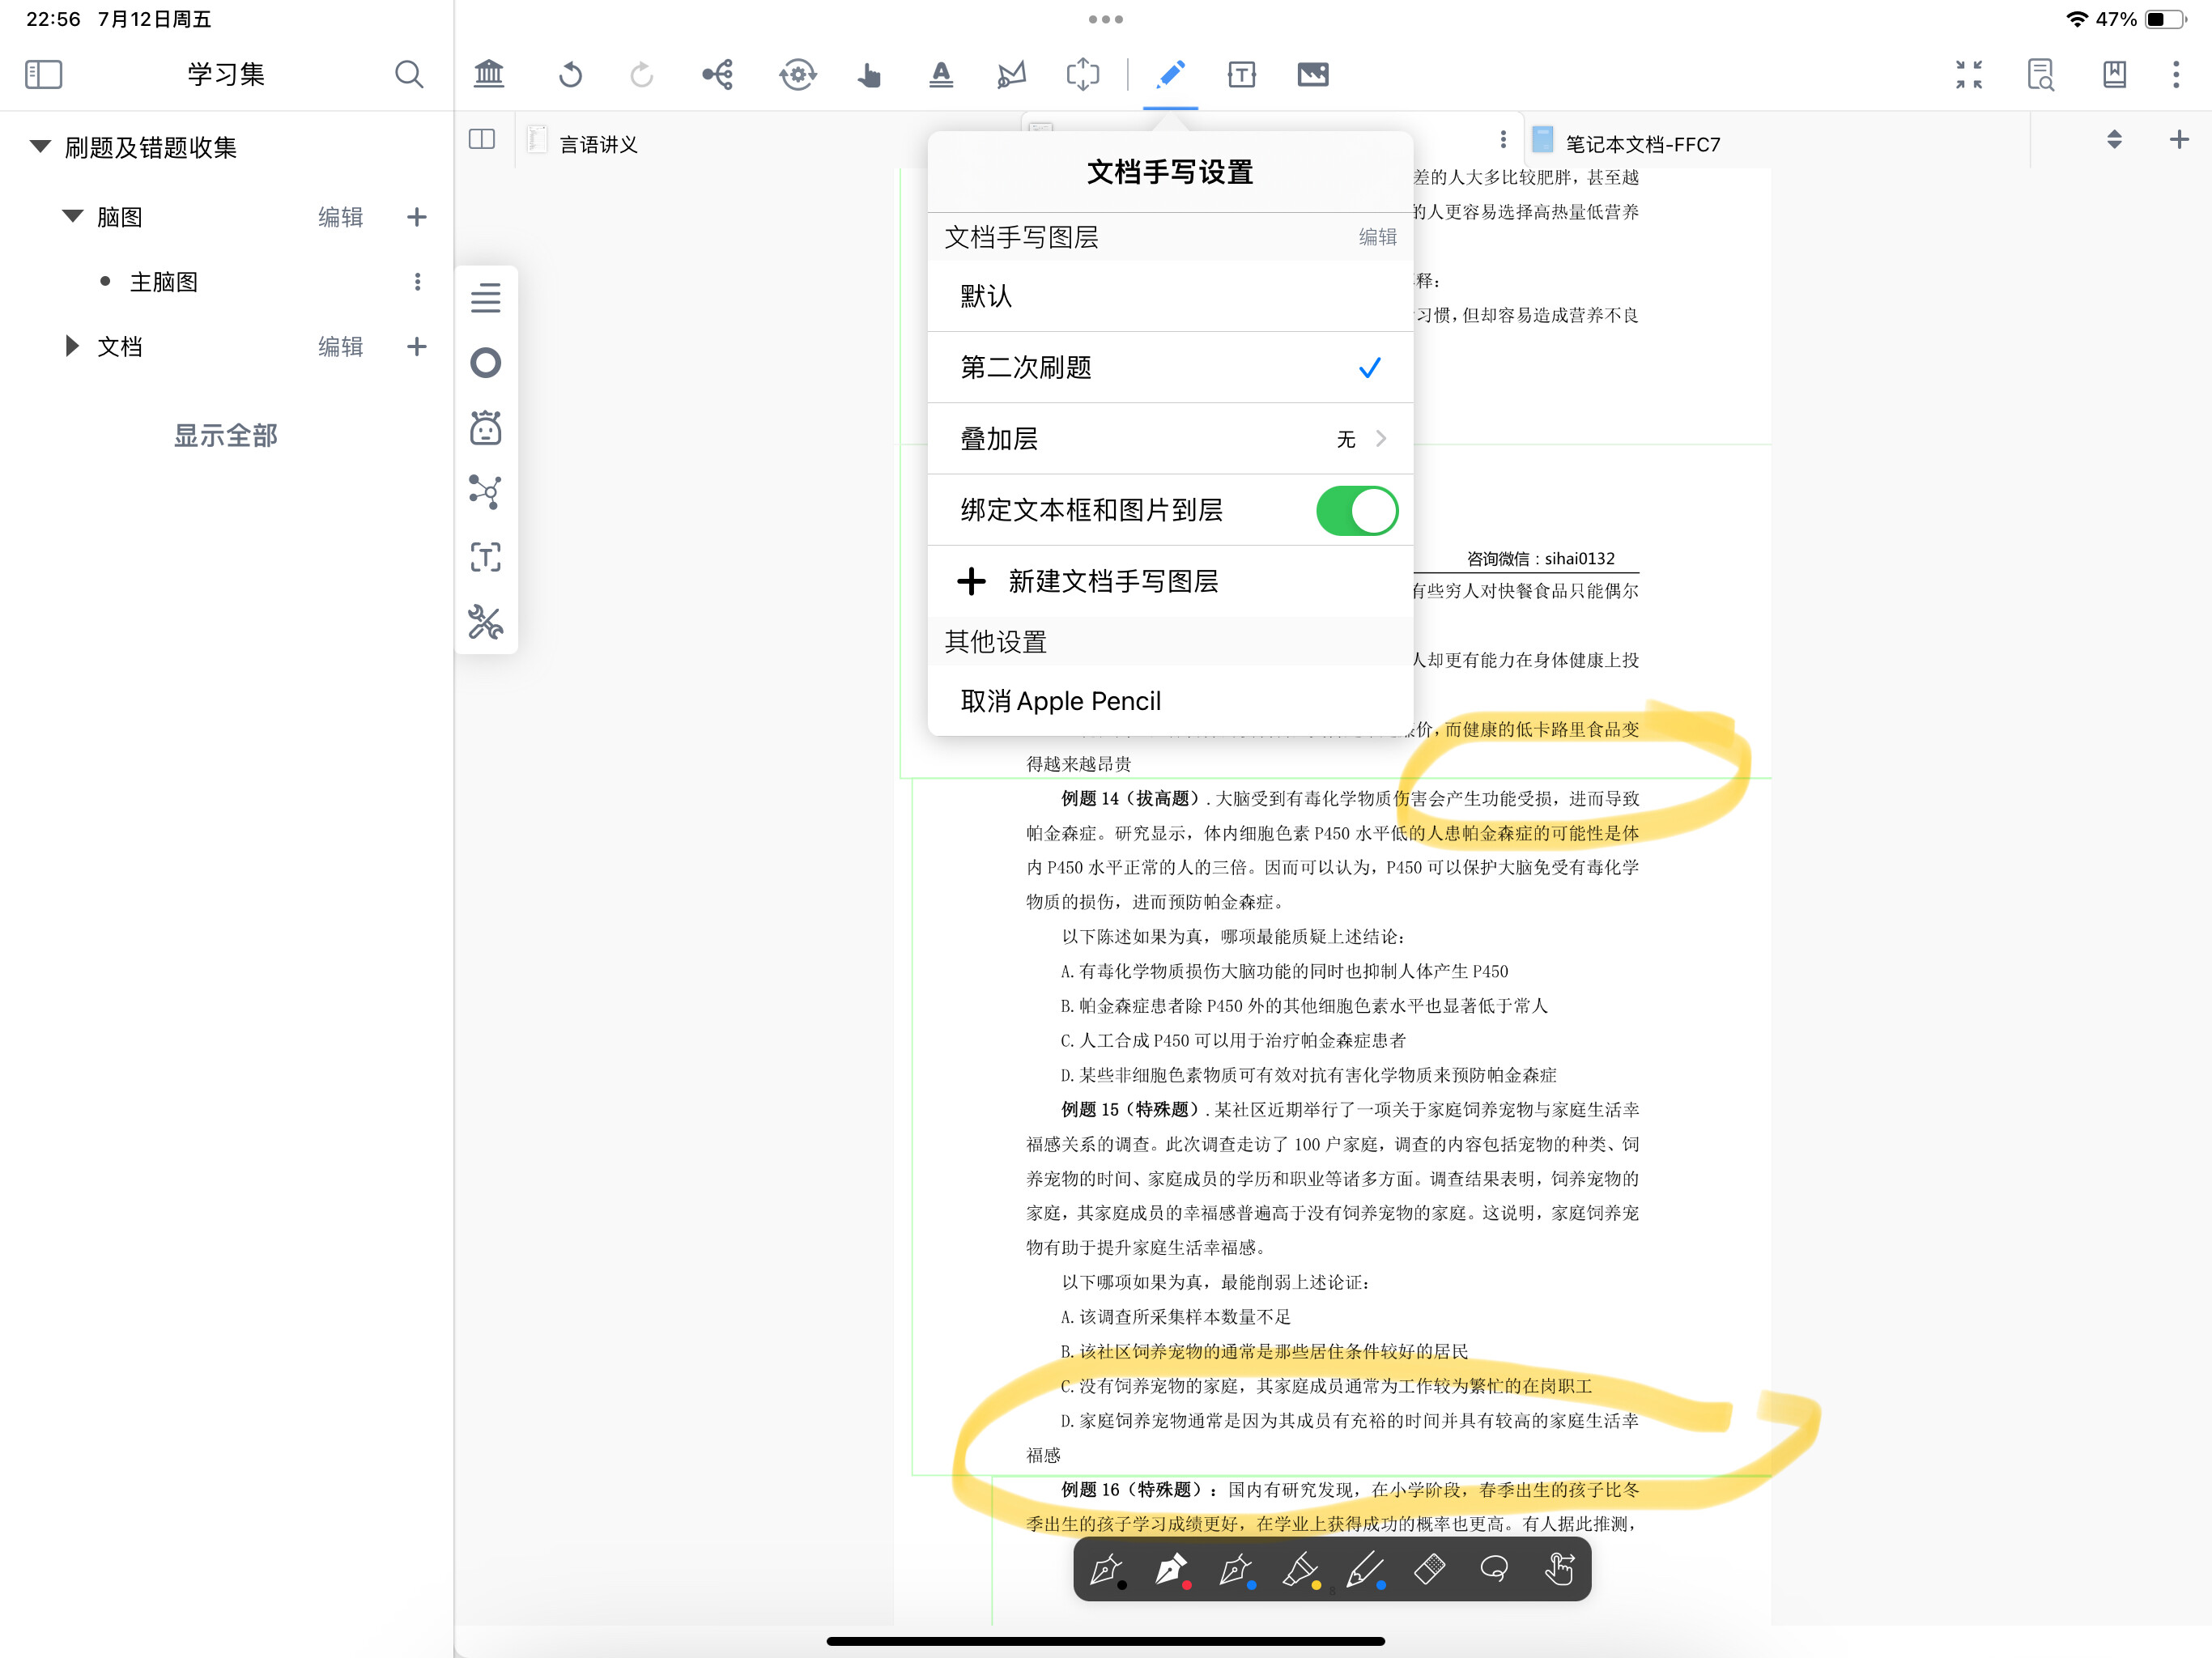This screenshot has width=2212, height=1658.
Task: Click the tab sort up-down arrows
Action: (2113, 140)
